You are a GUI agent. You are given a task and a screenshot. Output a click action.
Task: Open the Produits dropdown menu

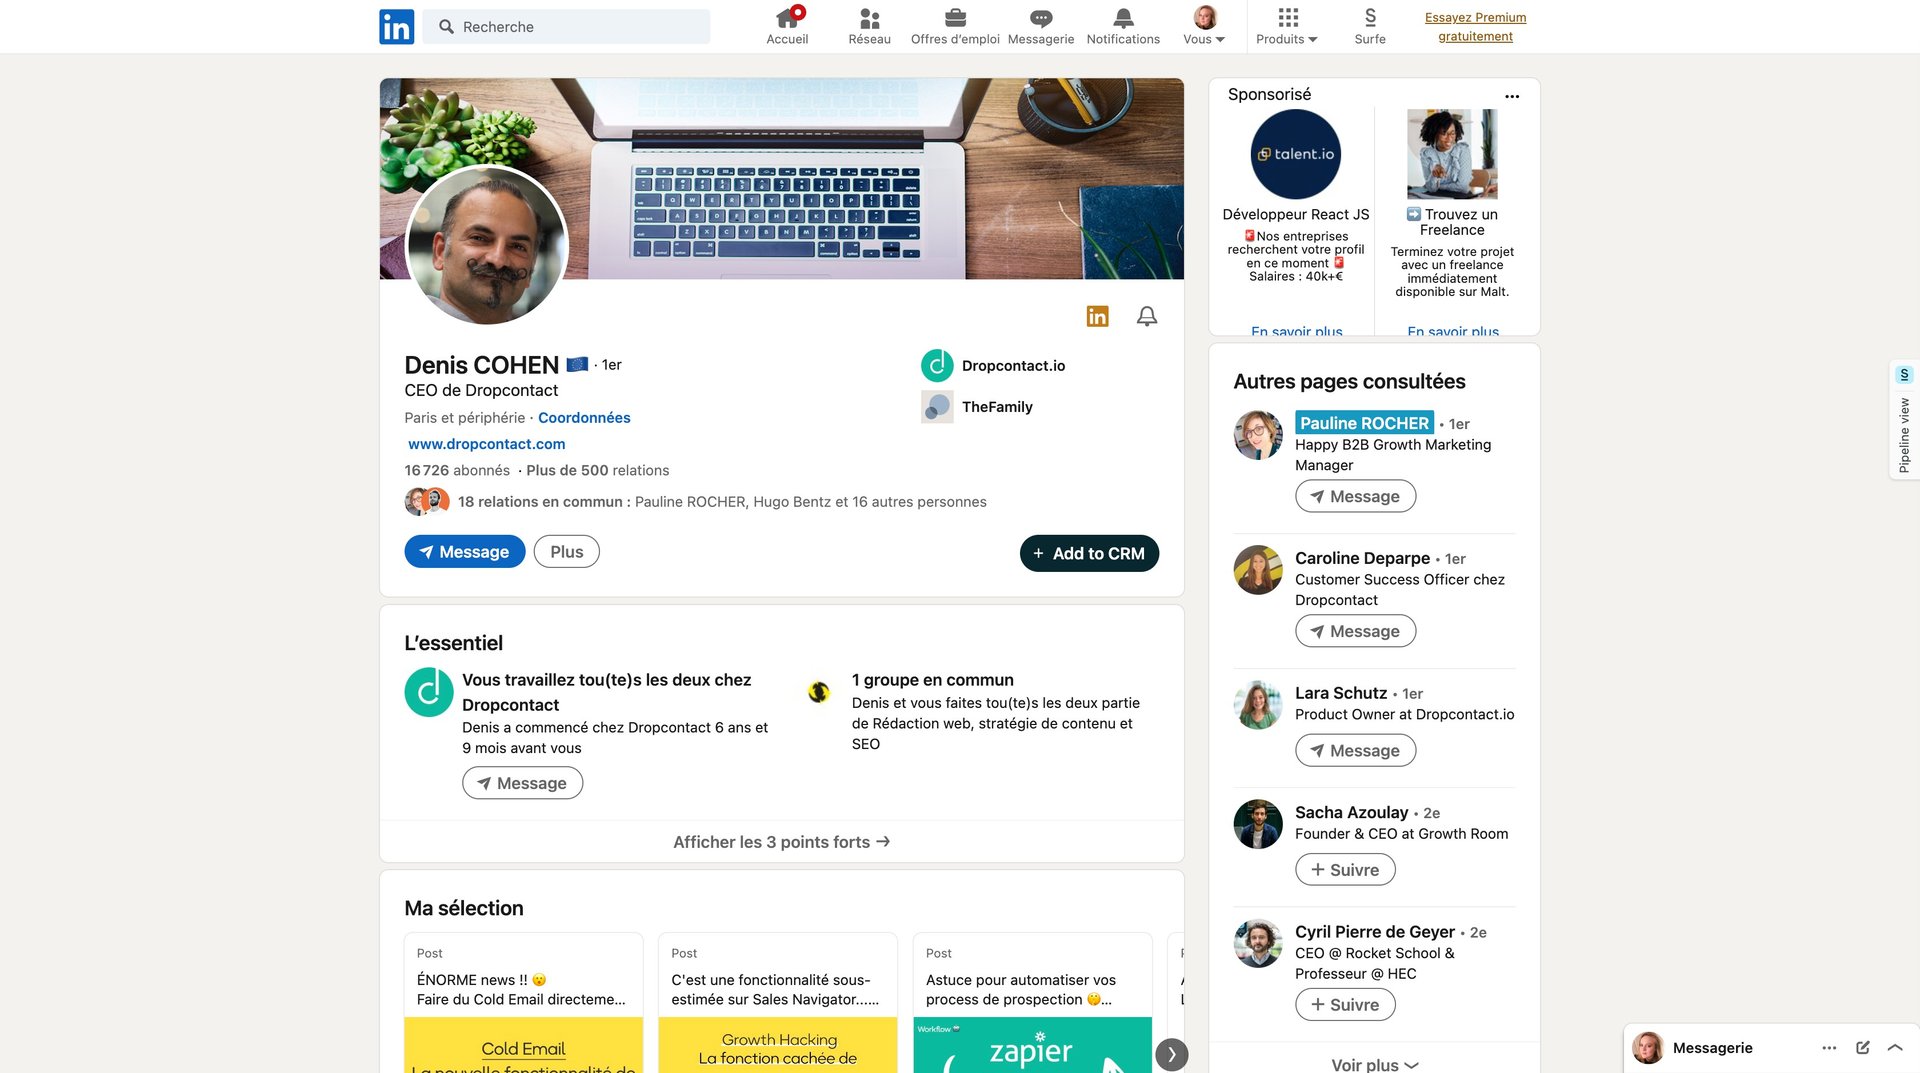(x=1287, y=26)
